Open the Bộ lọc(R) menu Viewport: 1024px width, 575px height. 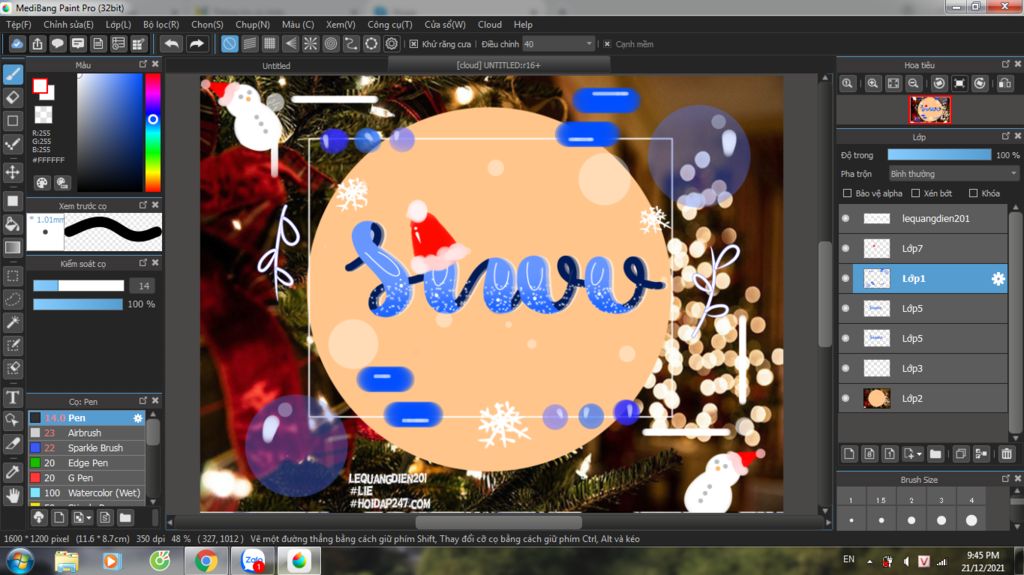[x=161, y=24]
